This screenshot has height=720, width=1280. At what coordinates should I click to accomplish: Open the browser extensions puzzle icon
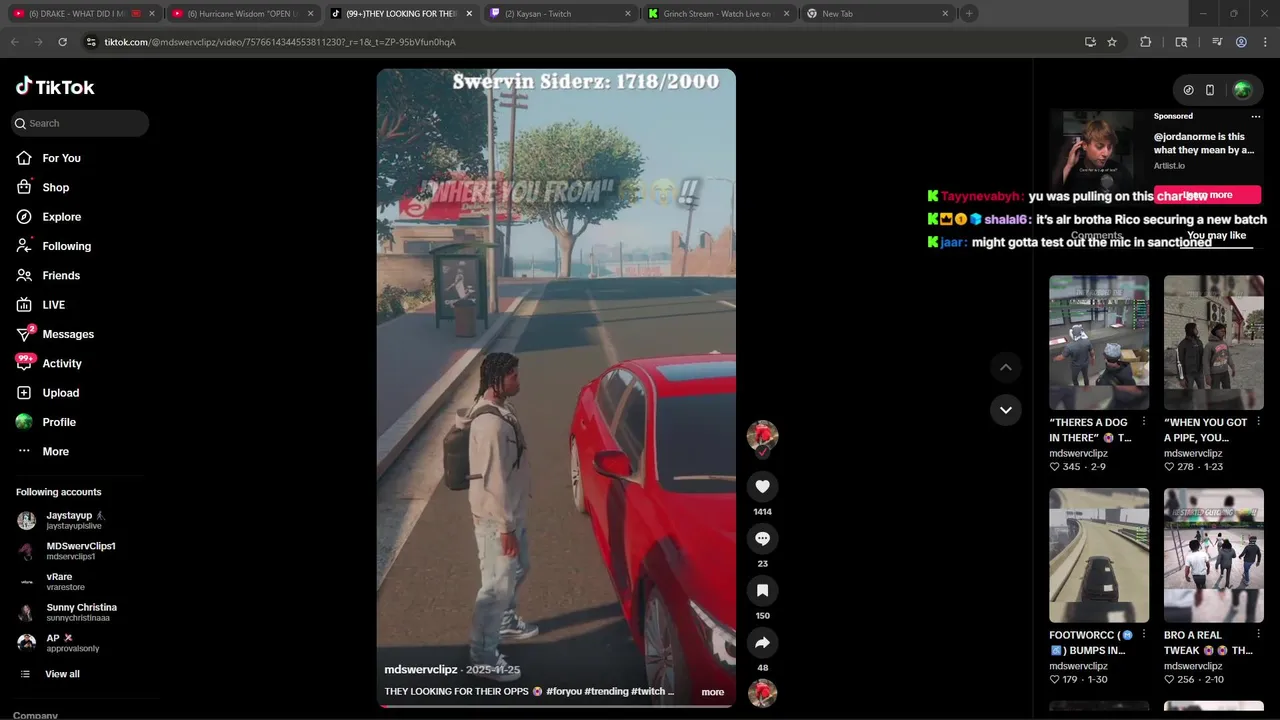point(1146,42)
